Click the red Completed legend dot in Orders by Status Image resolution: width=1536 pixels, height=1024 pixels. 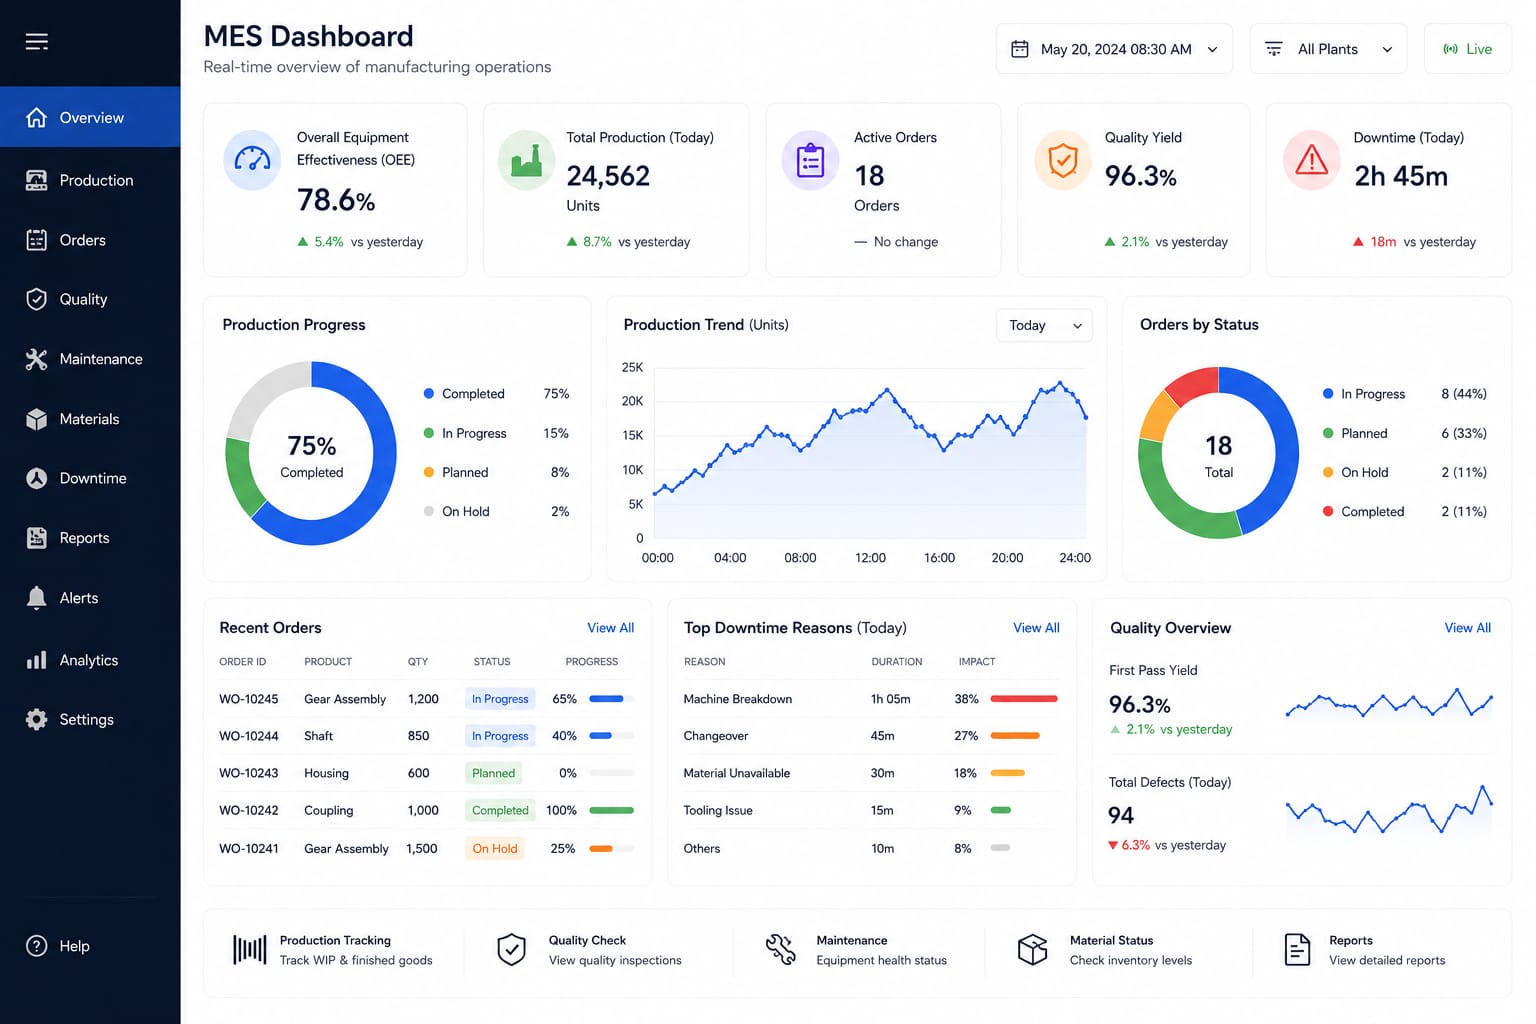(x=1328, y=511)
